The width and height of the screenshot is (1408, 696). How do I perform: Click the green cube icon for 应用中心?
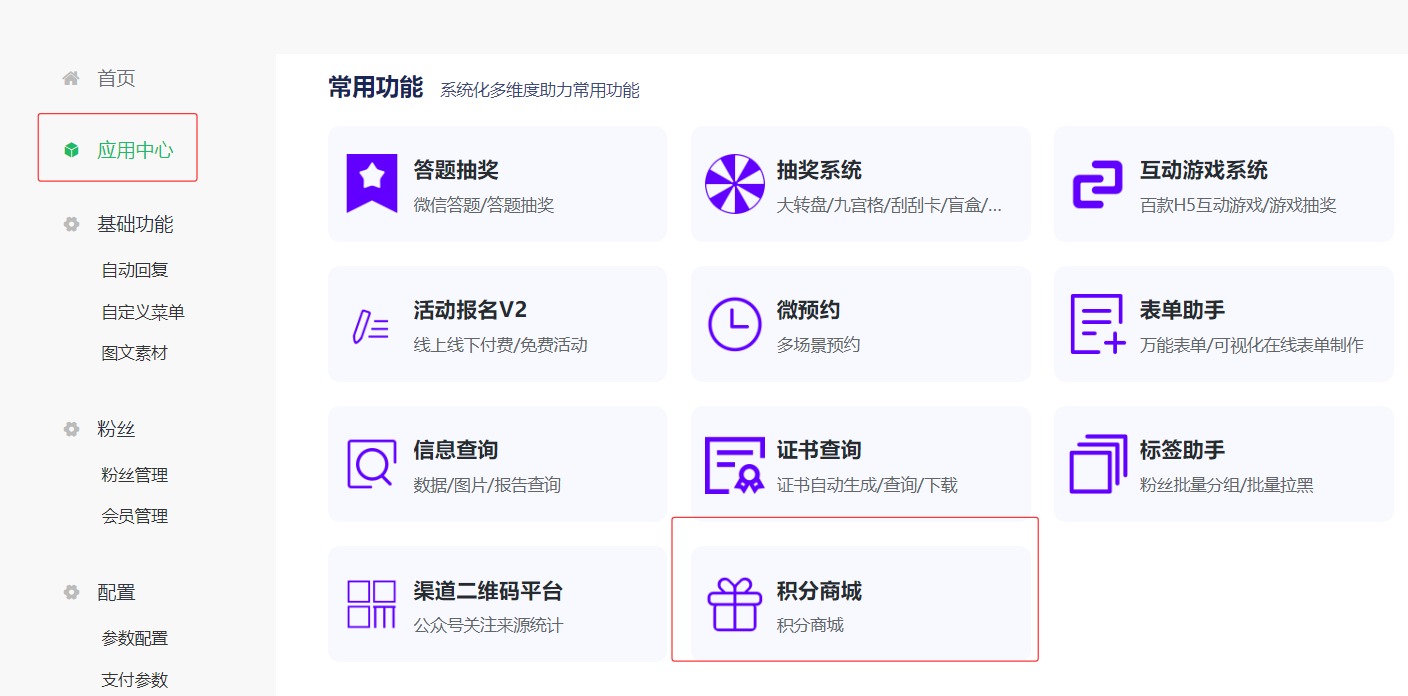pos(71,150)
